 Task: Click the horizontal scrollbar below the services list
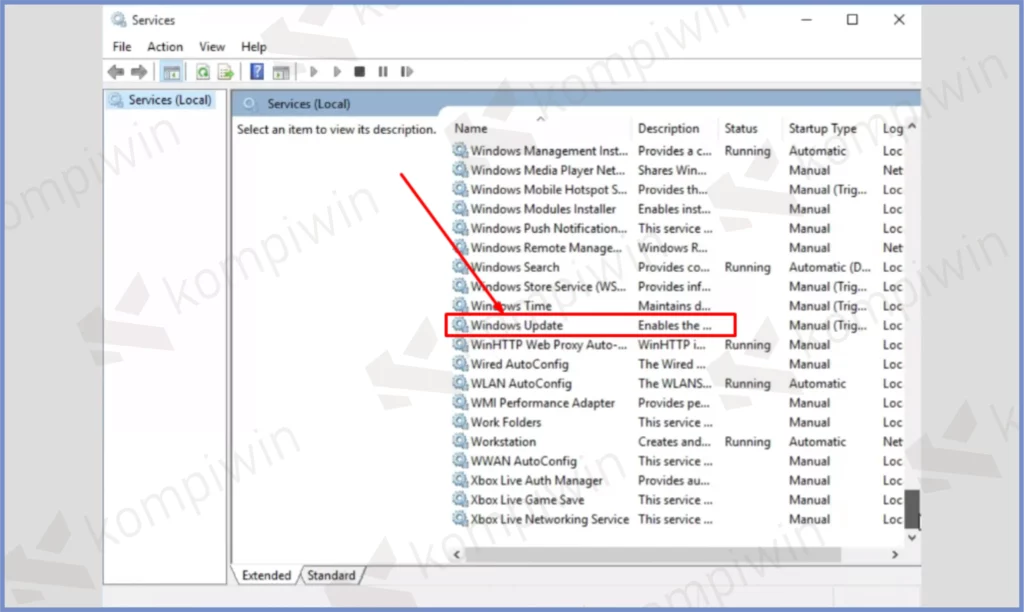pyautogui.click(x=680, y=553)
